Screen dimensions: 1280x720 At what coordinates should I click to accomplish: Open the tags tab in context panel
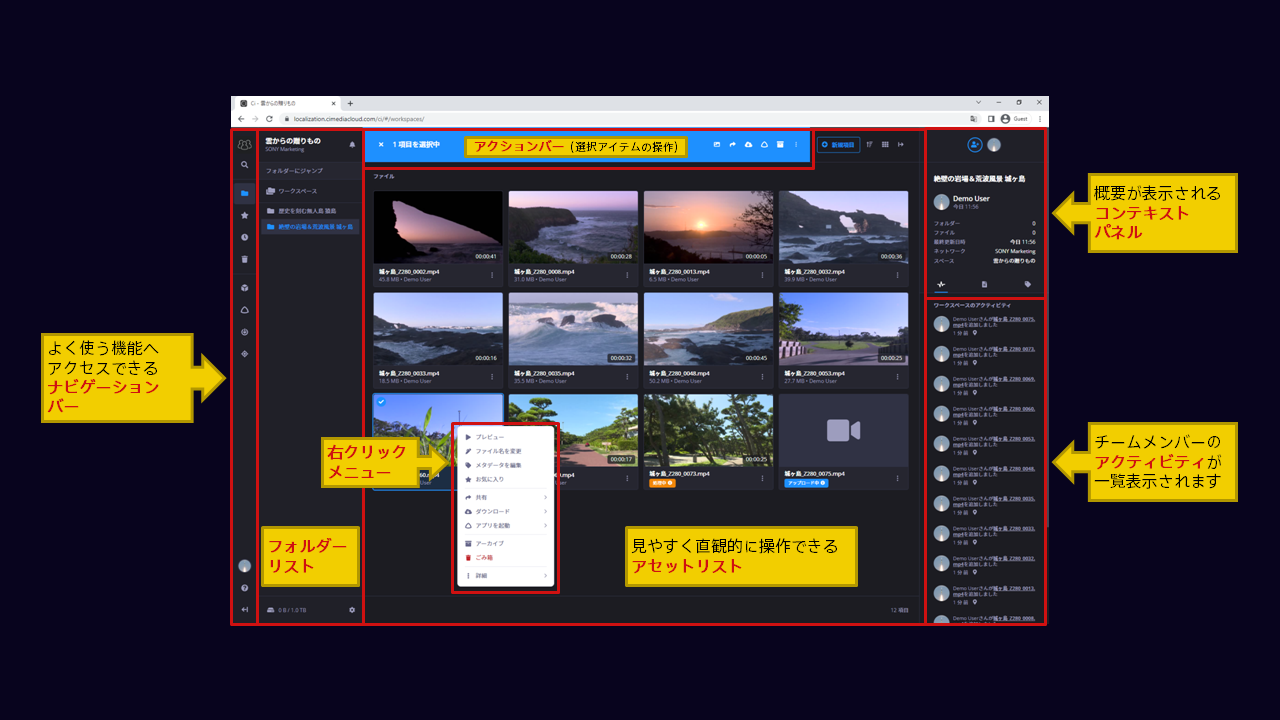[1027, 284]
